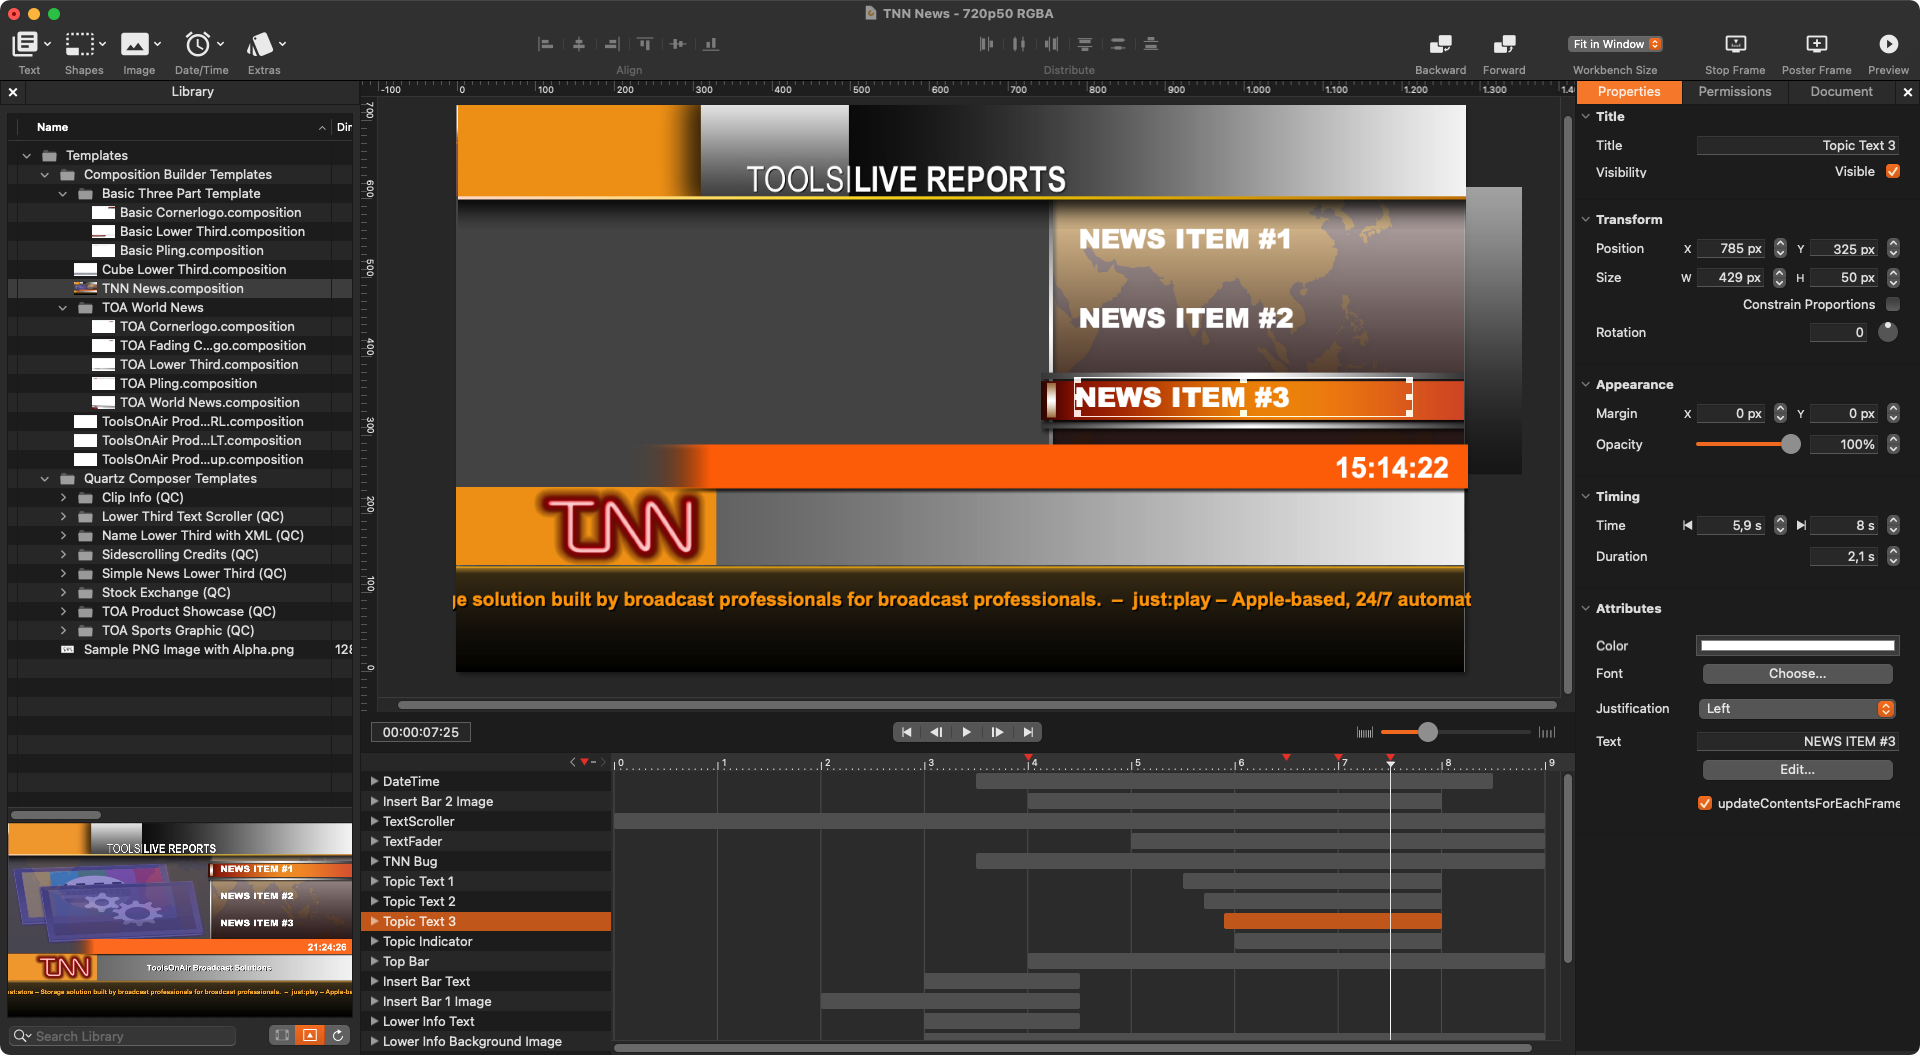Collapse Composition Builder Templates folder
Viewport: 1920px width, 1055px height.
pos(45,175)
